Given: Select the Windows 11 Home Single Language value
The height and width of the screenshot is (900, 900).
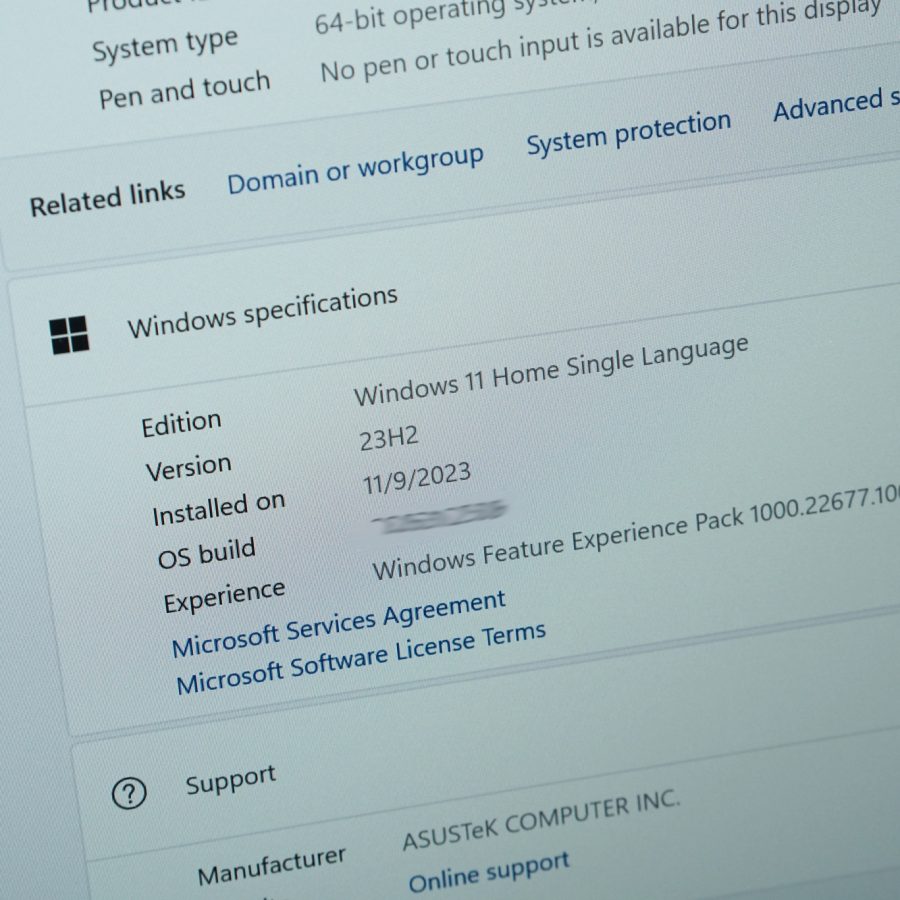Looking at the screenshot, I should click(x=551, y=371).
